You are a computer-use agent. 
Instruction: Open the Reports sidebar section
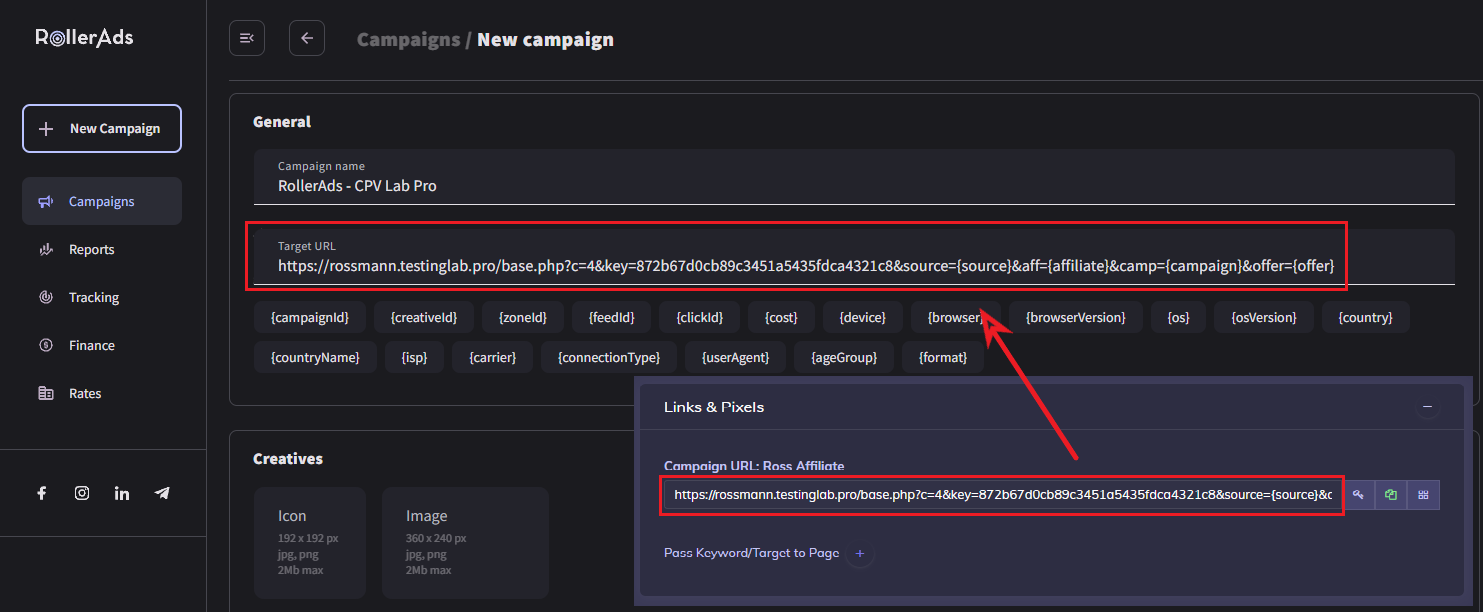pos(102,249)
